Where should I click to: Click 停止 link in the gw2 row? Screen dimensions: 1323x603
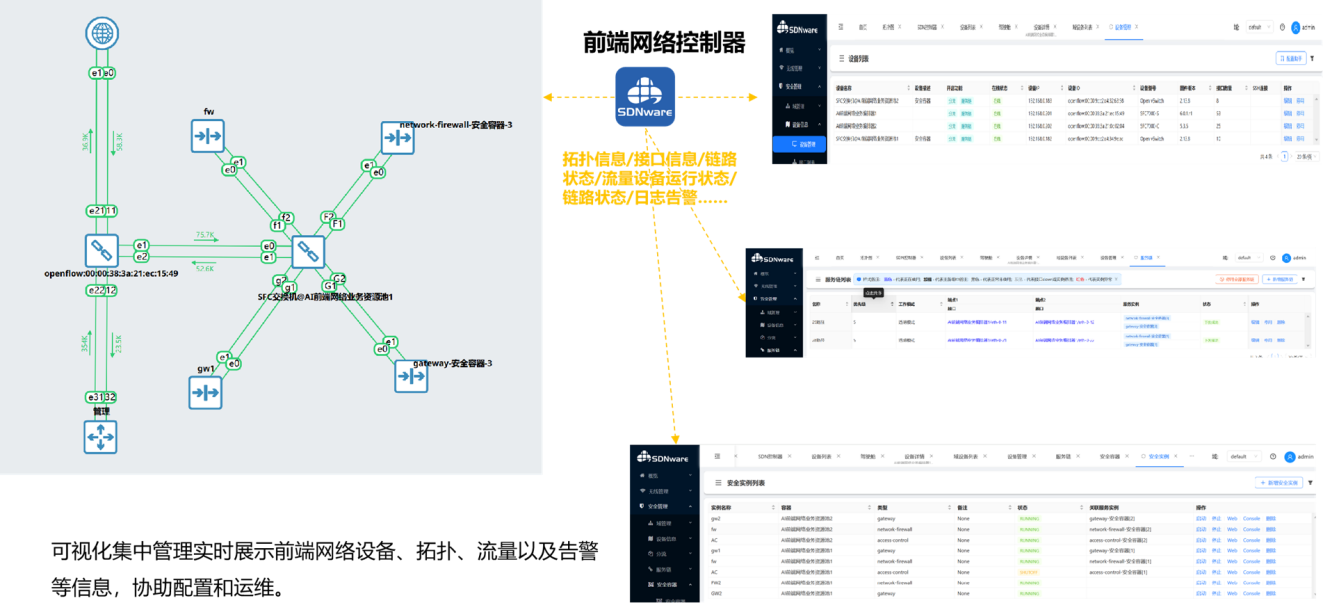point(1216,518)
